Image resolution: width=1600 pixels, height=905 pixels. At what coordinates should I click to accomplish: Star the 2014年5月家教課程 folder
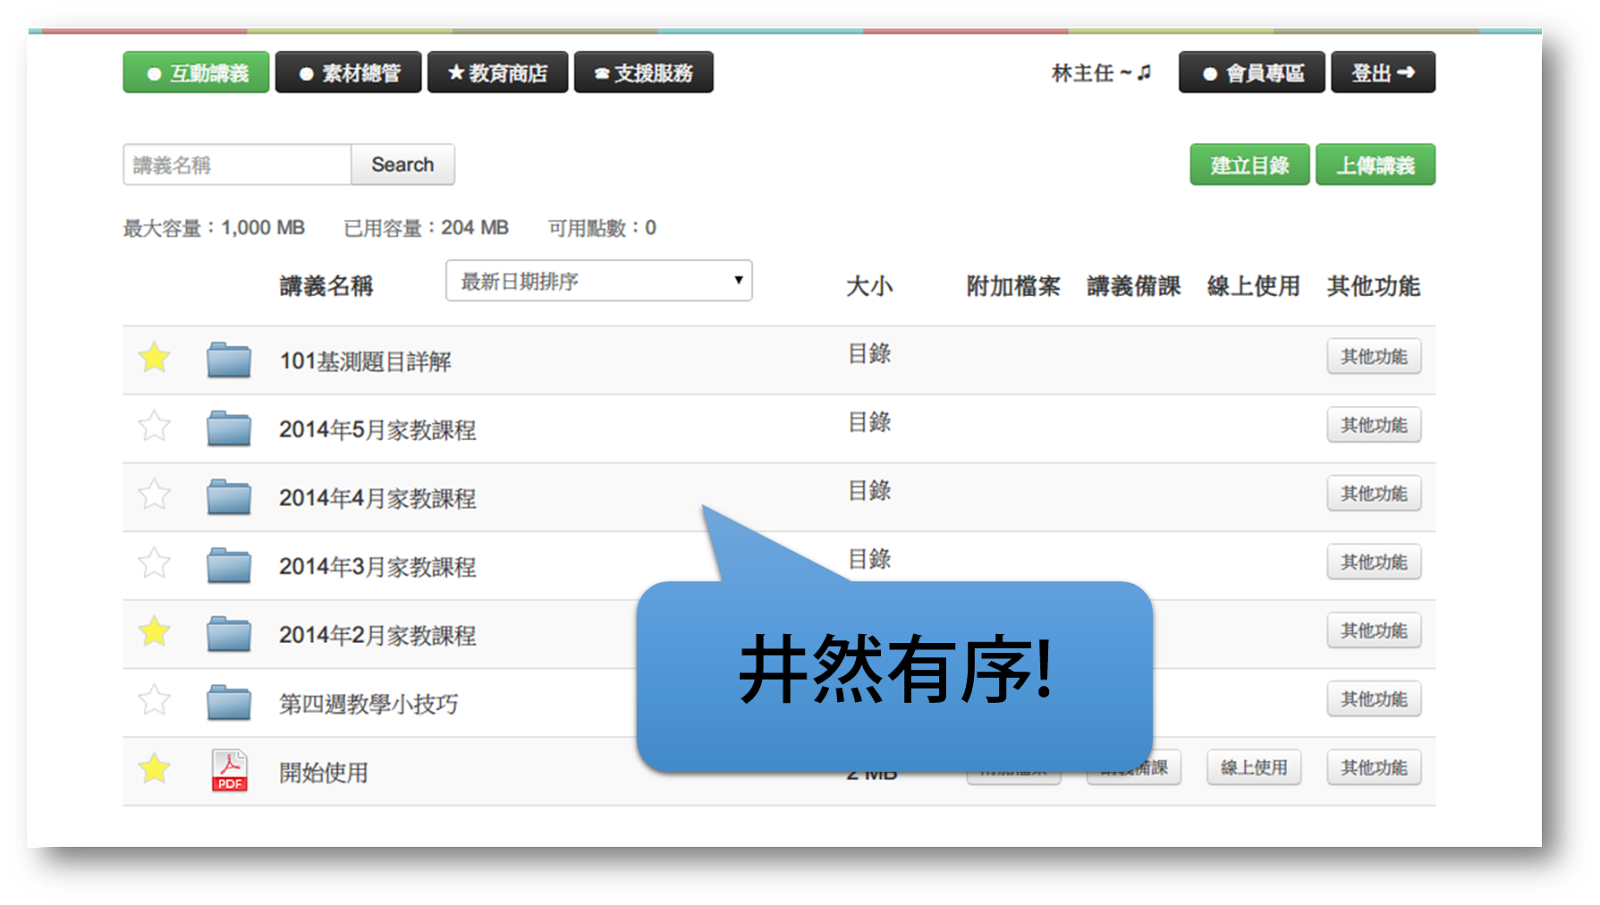pyautogui.click(x=154, y=426)
